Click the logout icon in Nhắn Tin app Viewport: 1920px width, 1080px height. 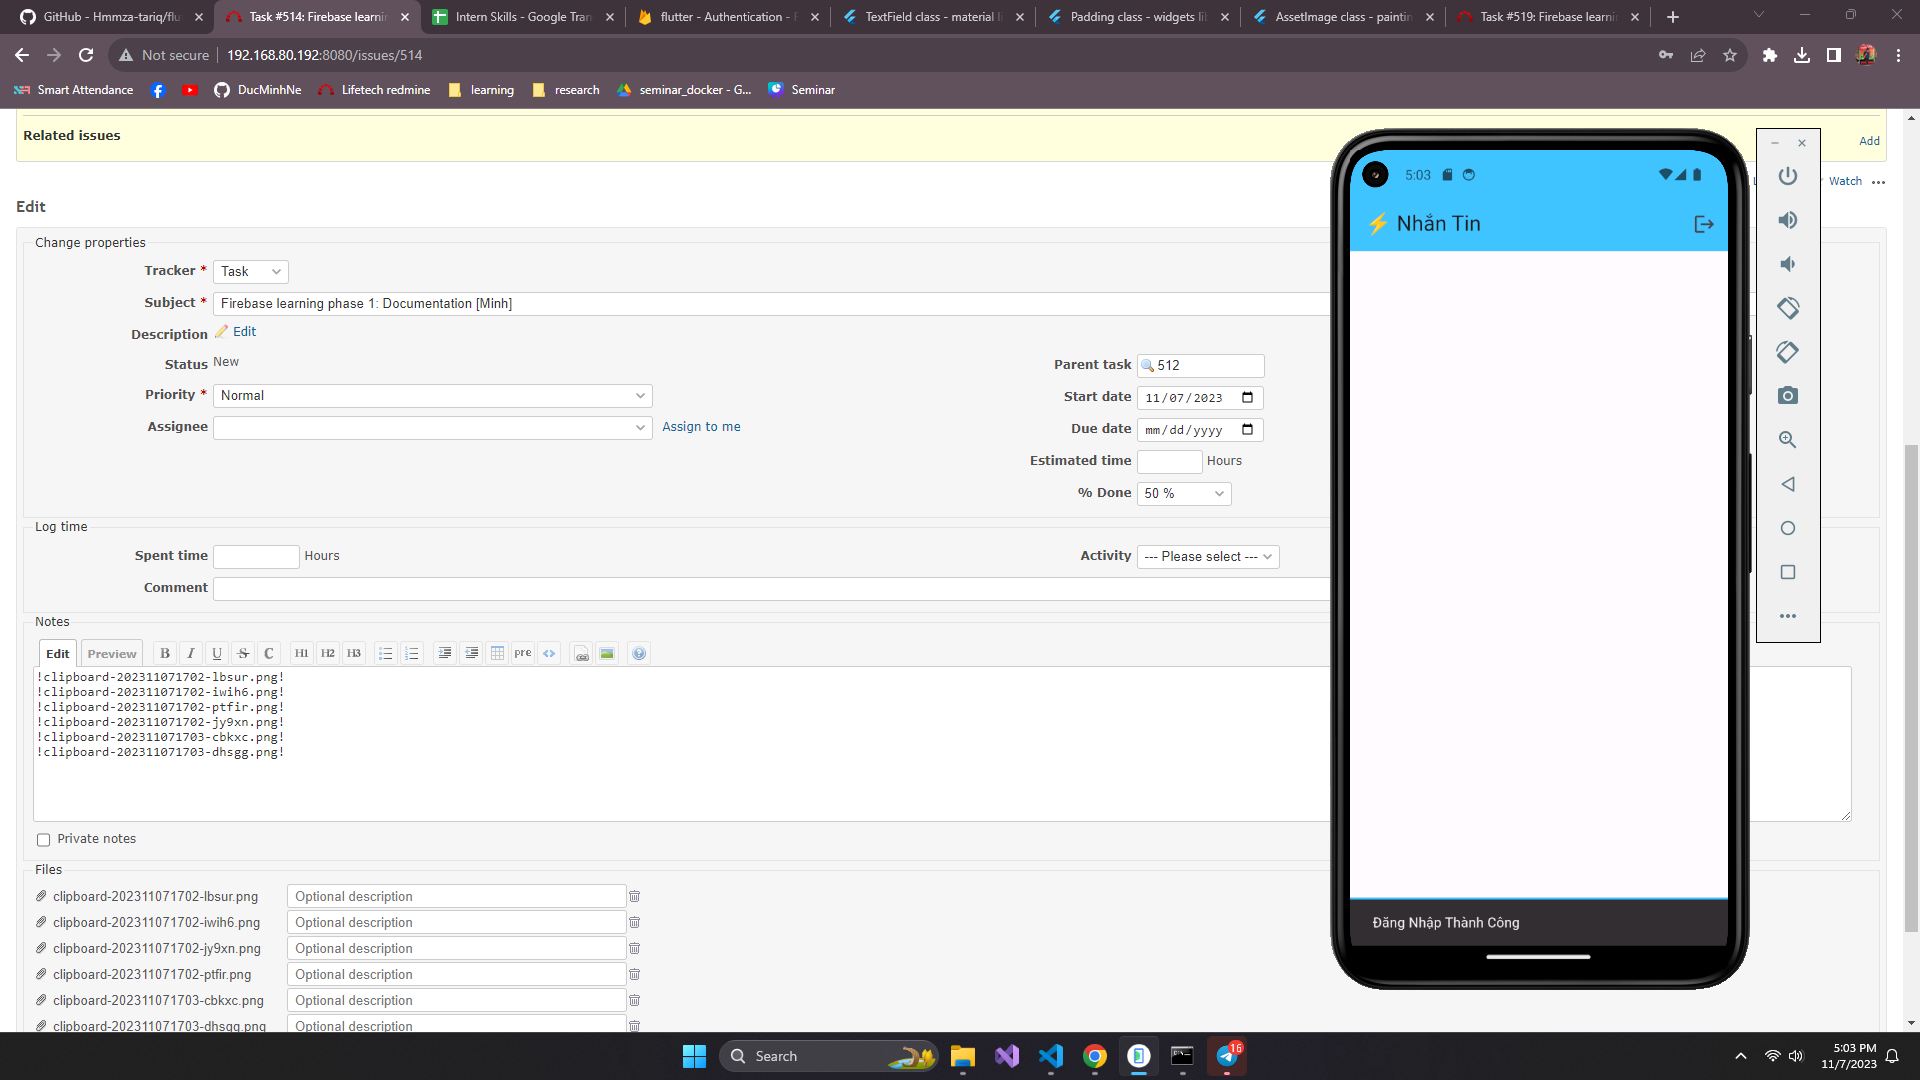1704,224
